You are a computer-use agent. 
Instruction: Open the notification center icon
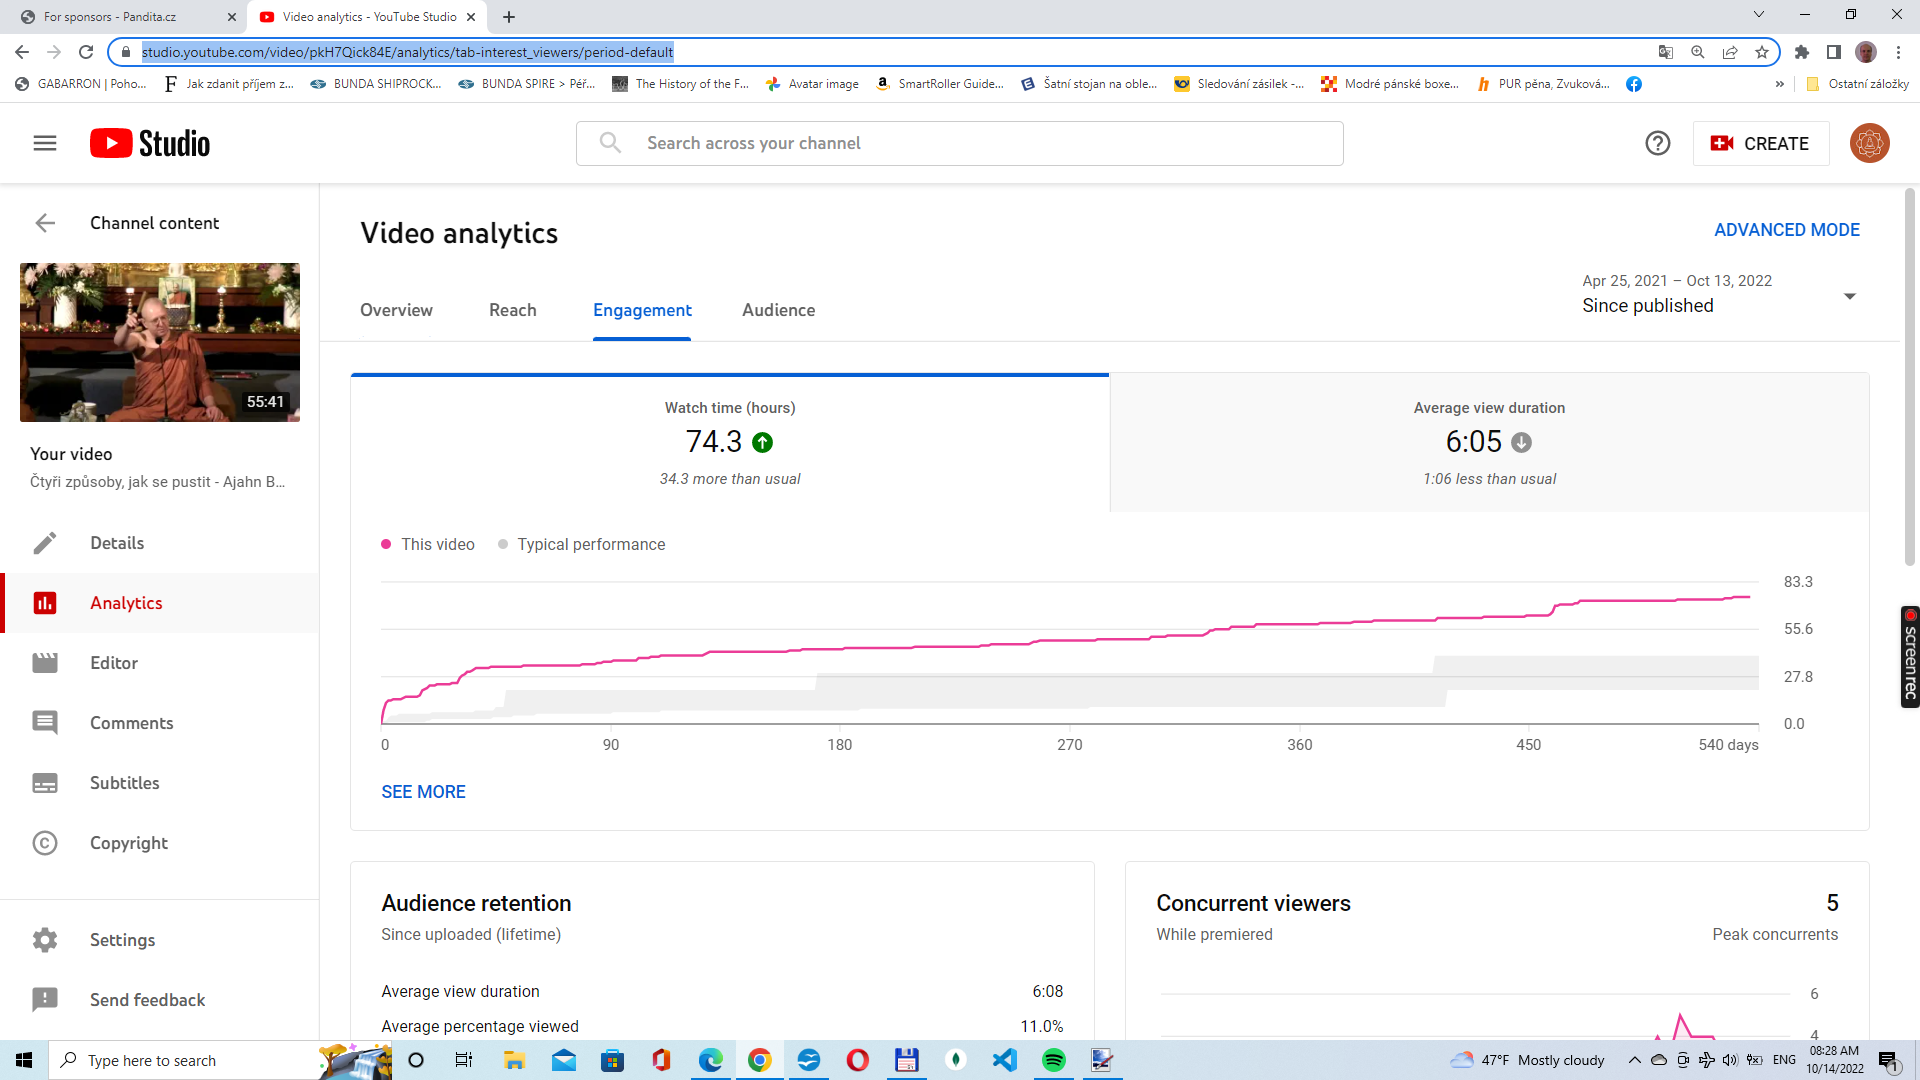[x=1888, y=1060]
